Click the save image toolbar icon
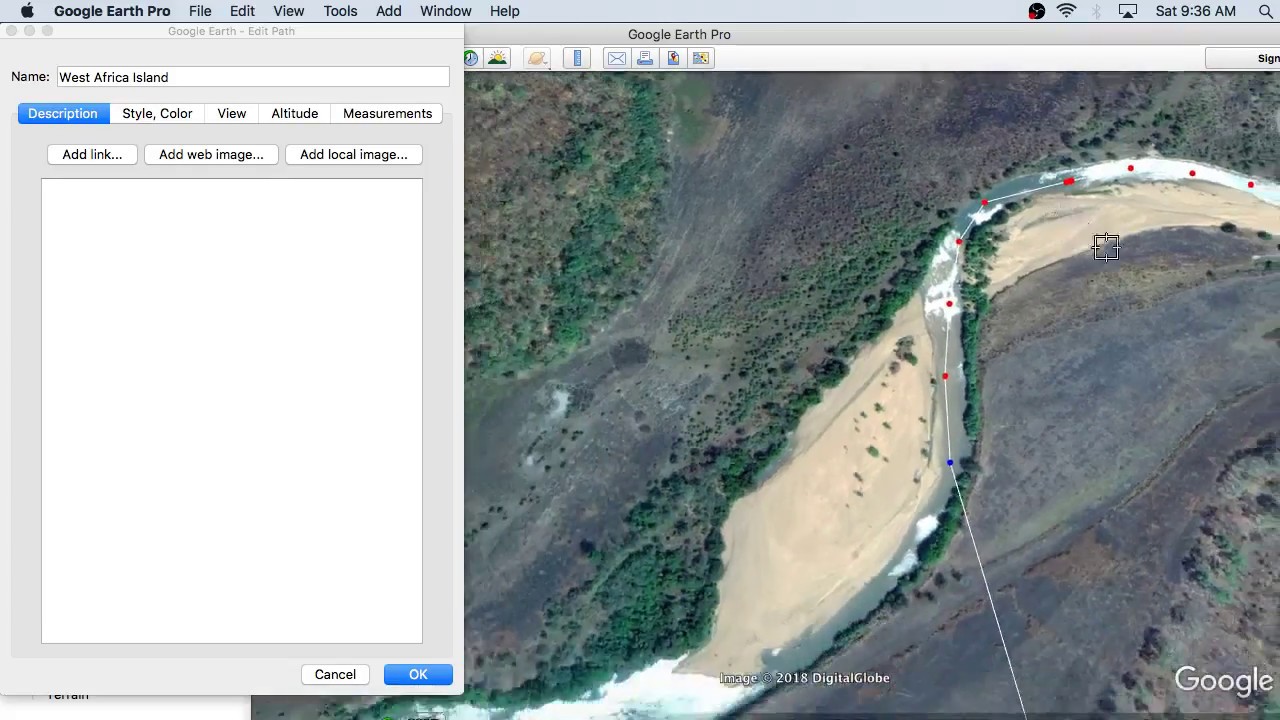The height and width of the screenshot is (720, 1280). (673, 58)
